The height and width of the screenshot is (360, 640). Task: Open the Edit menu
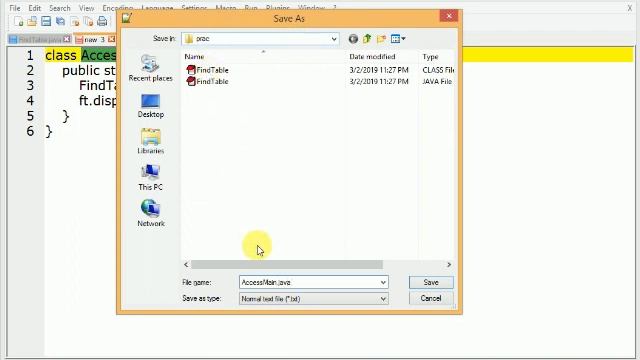(34, 8)
